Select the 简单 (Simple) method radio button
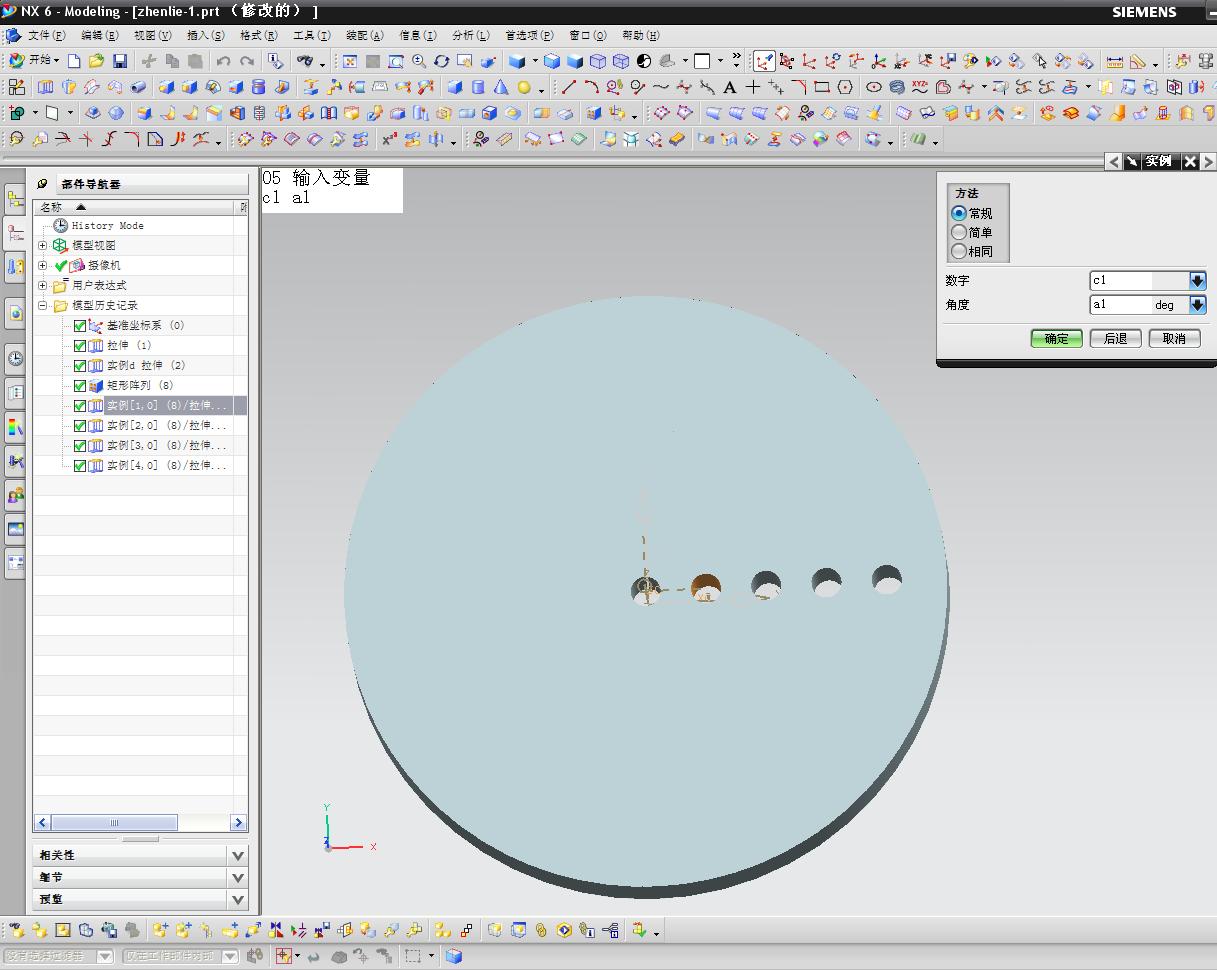 pos(959,232)
